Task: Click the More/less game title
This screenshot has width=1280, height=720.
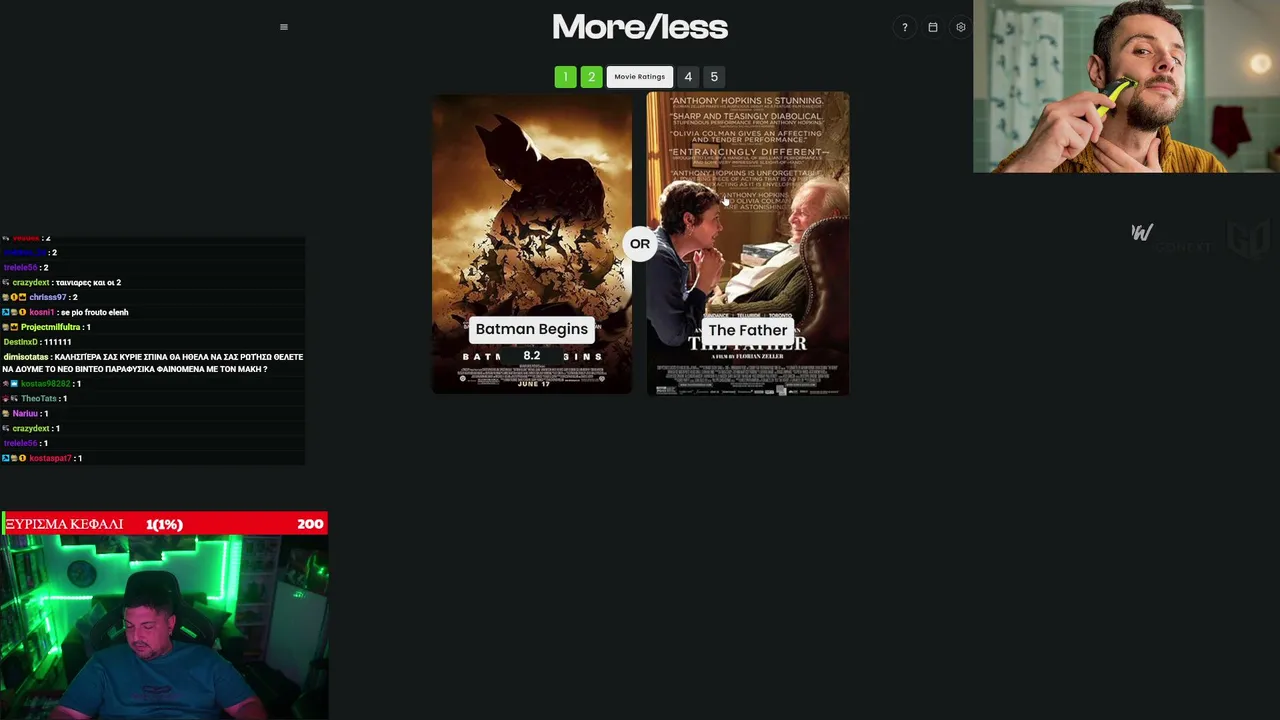Action: pyautogui.click(x=640, y=27)
